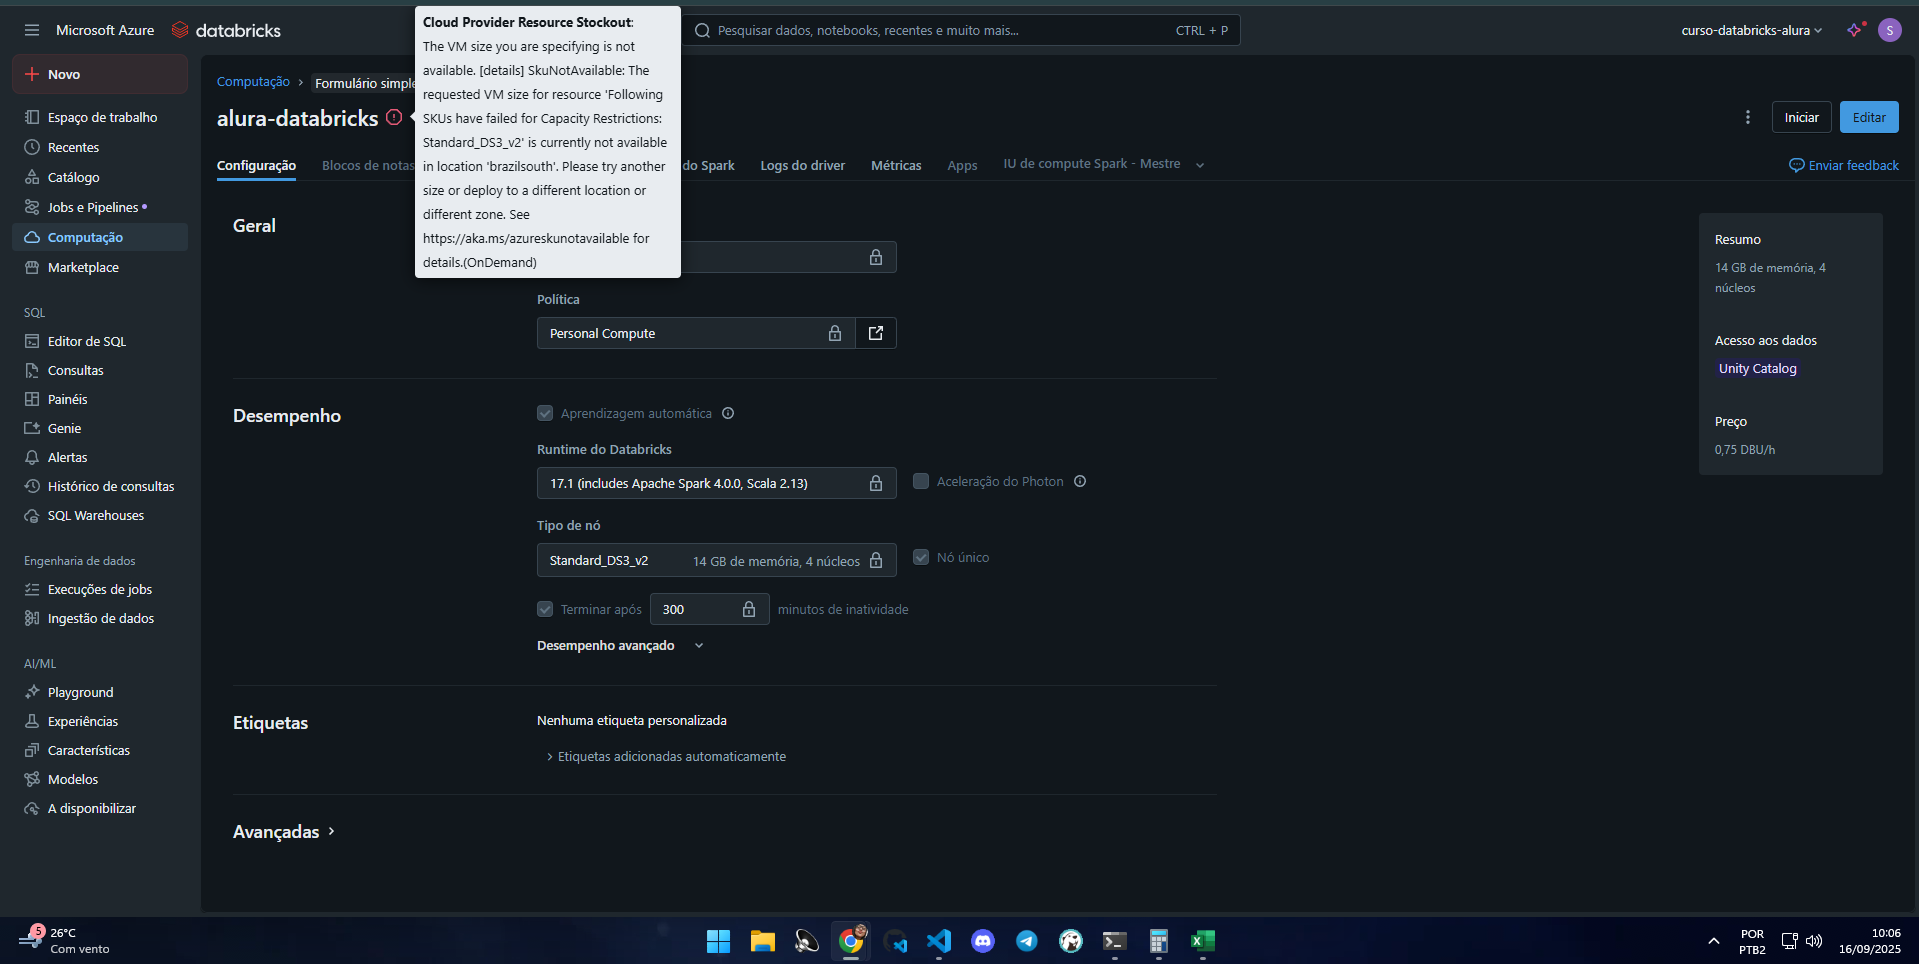Image resolution: width=1919 pixels, height=964 pixels.
Task: Click the Unity Catalog tag
Action: click(1757, 368)
